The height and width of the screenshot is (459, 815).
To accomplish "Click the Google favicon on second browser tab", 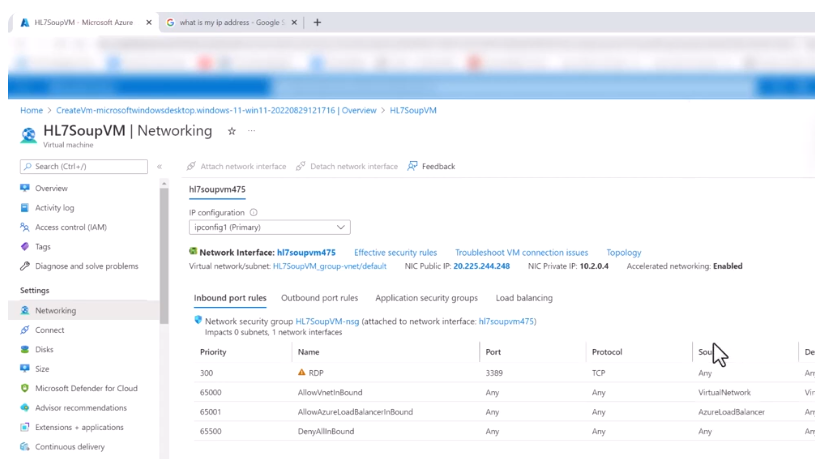I will pyautogui.click(x=170, y=22).
